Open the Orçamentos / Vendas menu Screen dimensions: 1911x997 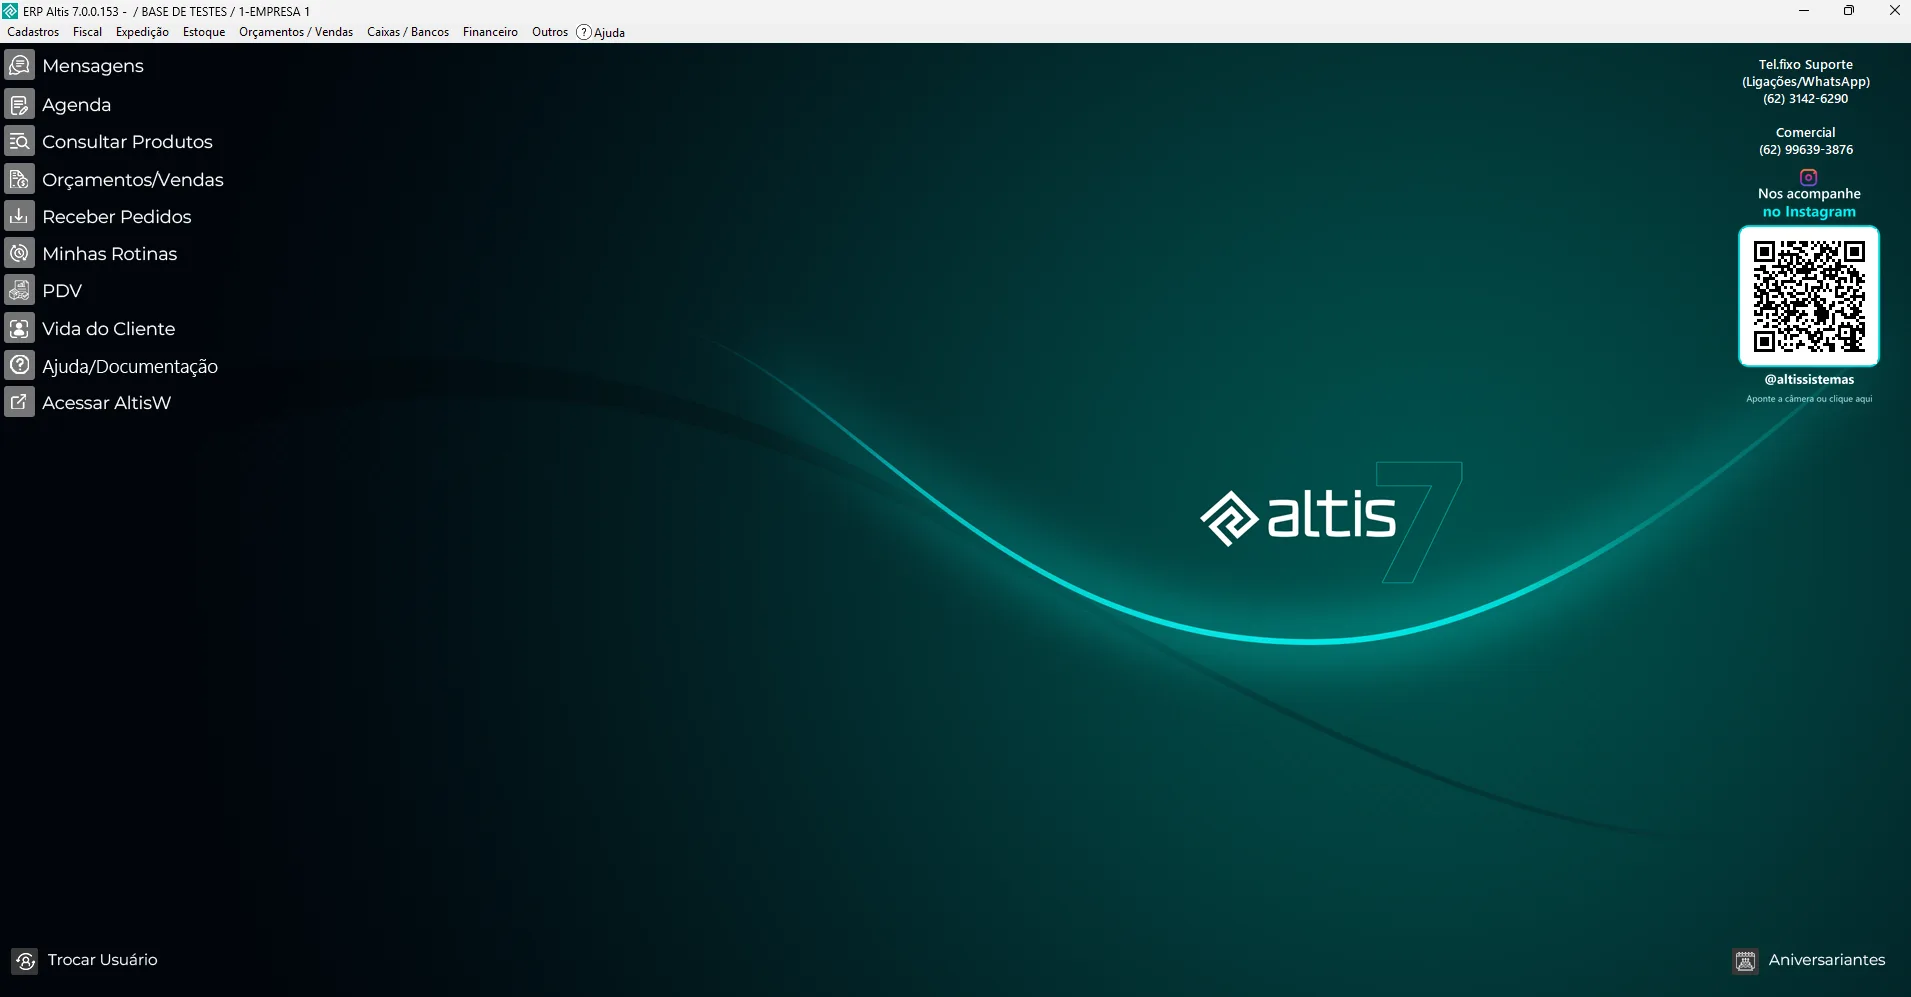[x=296, y=32]
